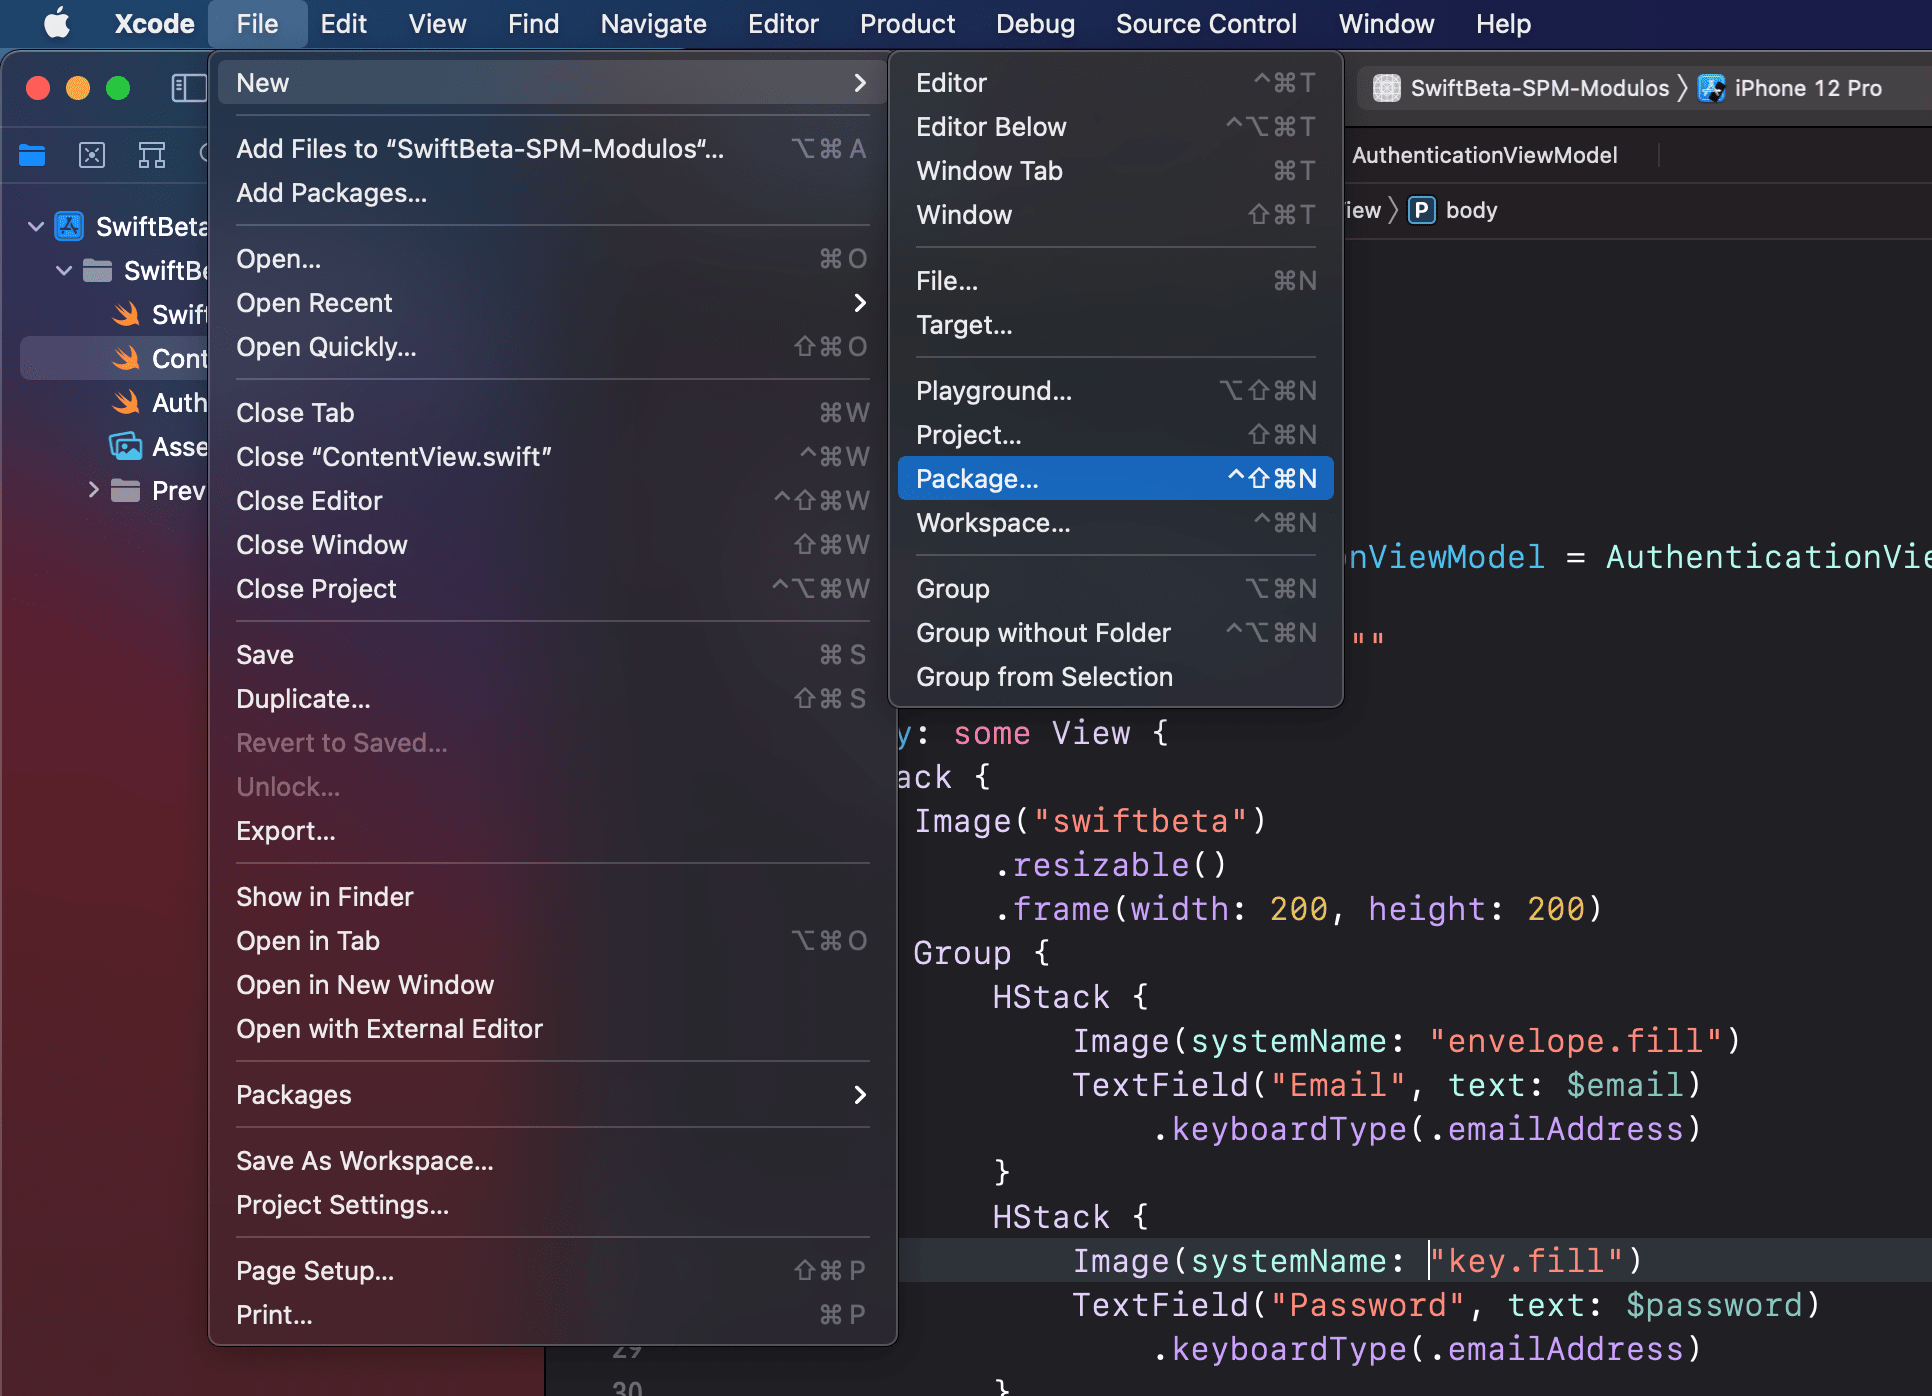This screenshot has width=1932, height=1396.
Task: Select Save in File menu
Action: [x=553, y=655]
